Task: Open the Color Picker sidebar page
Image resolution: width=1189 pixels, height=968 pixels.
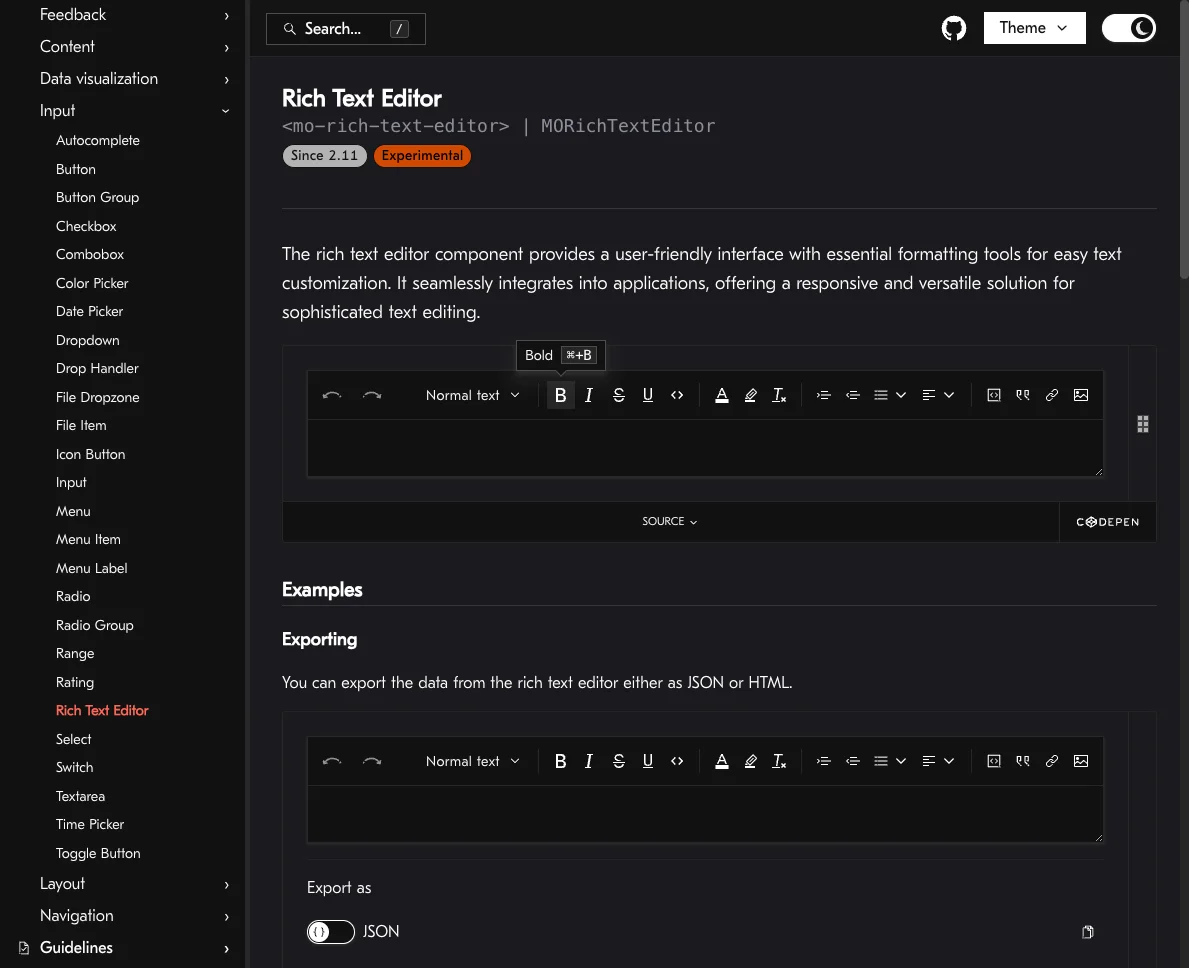Action: pyautogui.click(x=92, y=283)
